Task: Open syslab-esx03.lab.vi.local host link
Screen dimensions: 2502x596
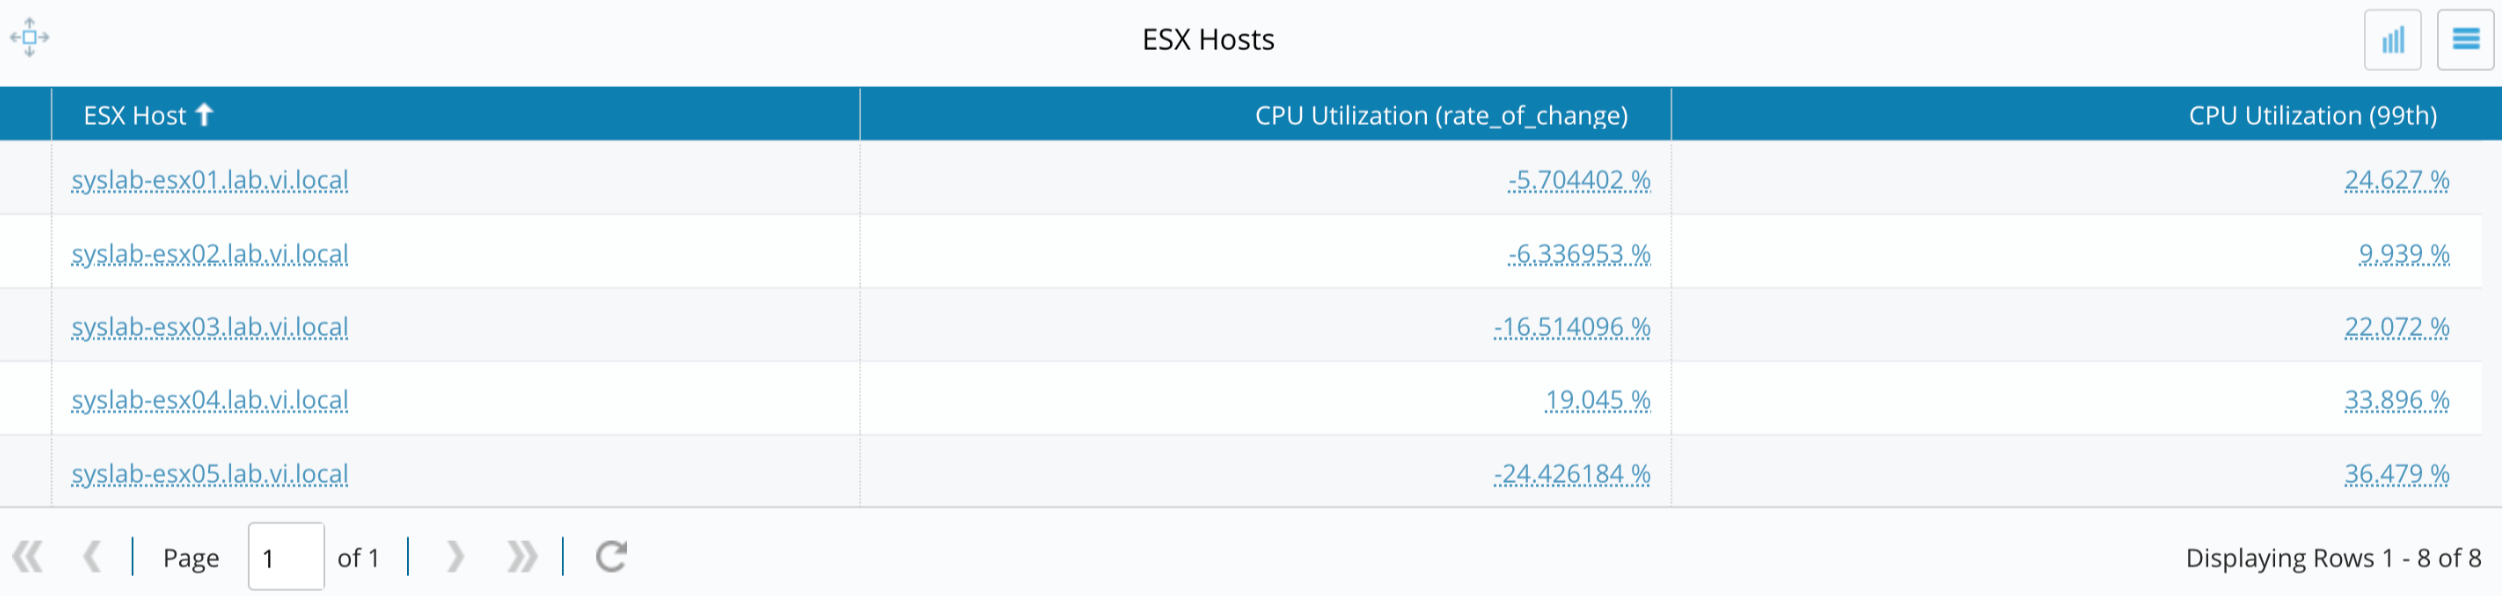Action: click(210, 328)
